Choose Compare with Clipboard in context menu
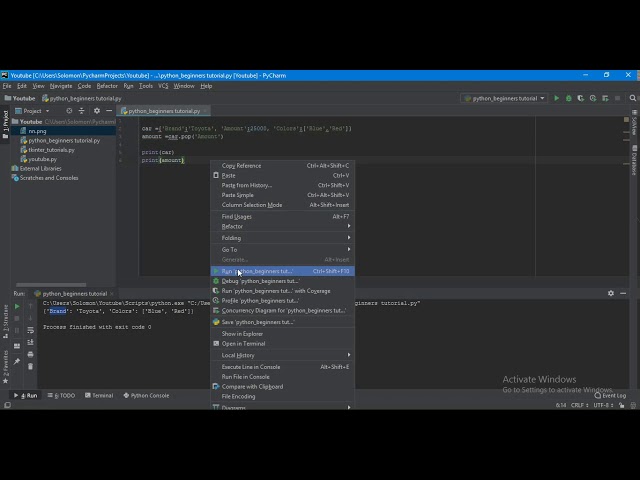 (x=282, y=387)
